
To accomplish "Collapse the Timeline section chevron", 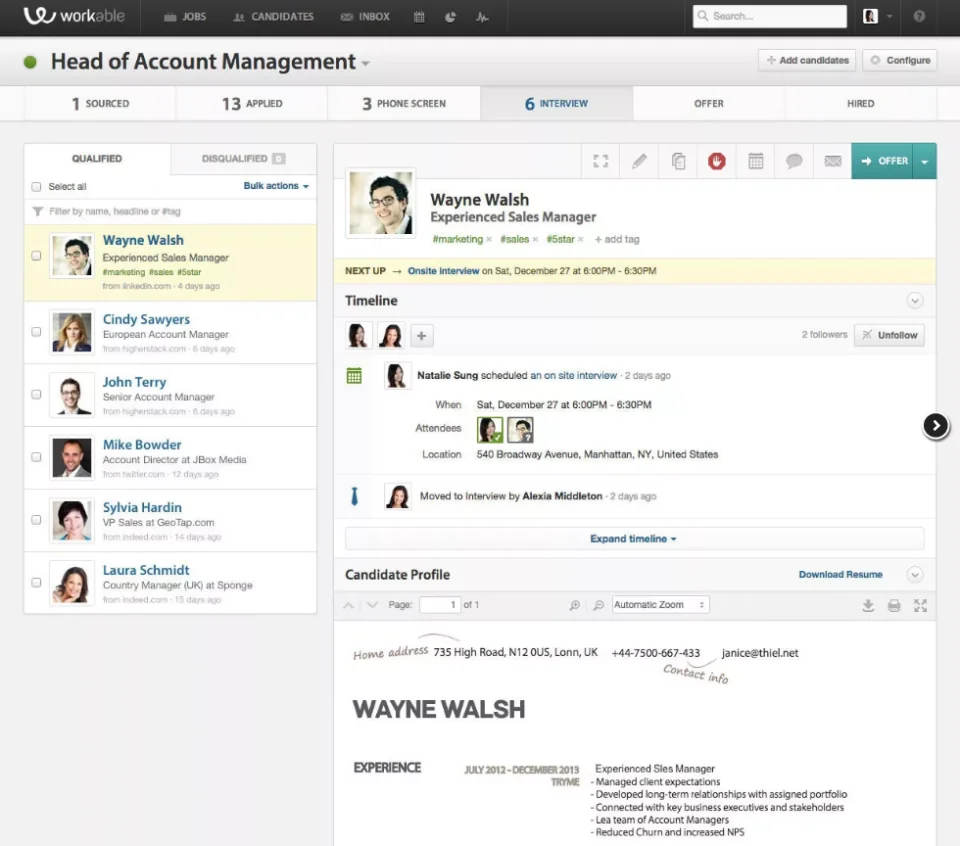I will pos(915,300).
